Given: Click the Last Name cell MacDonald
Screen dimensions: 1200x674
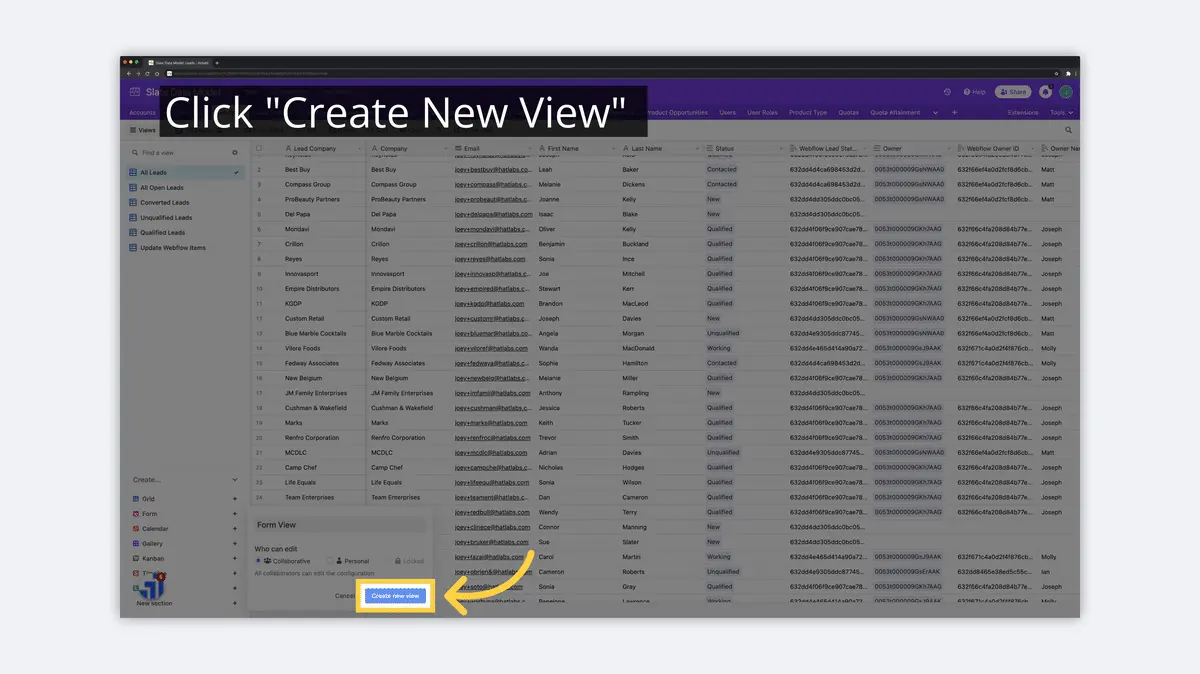Looking at the screenshot, I should [639, 348].
